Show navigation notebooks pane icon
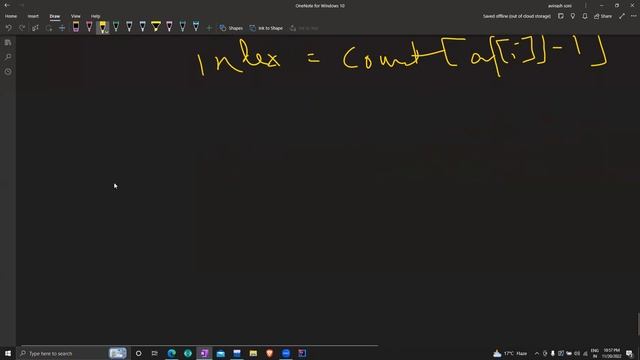The width and height of the screenshot is (640, 360). (8, 42)
